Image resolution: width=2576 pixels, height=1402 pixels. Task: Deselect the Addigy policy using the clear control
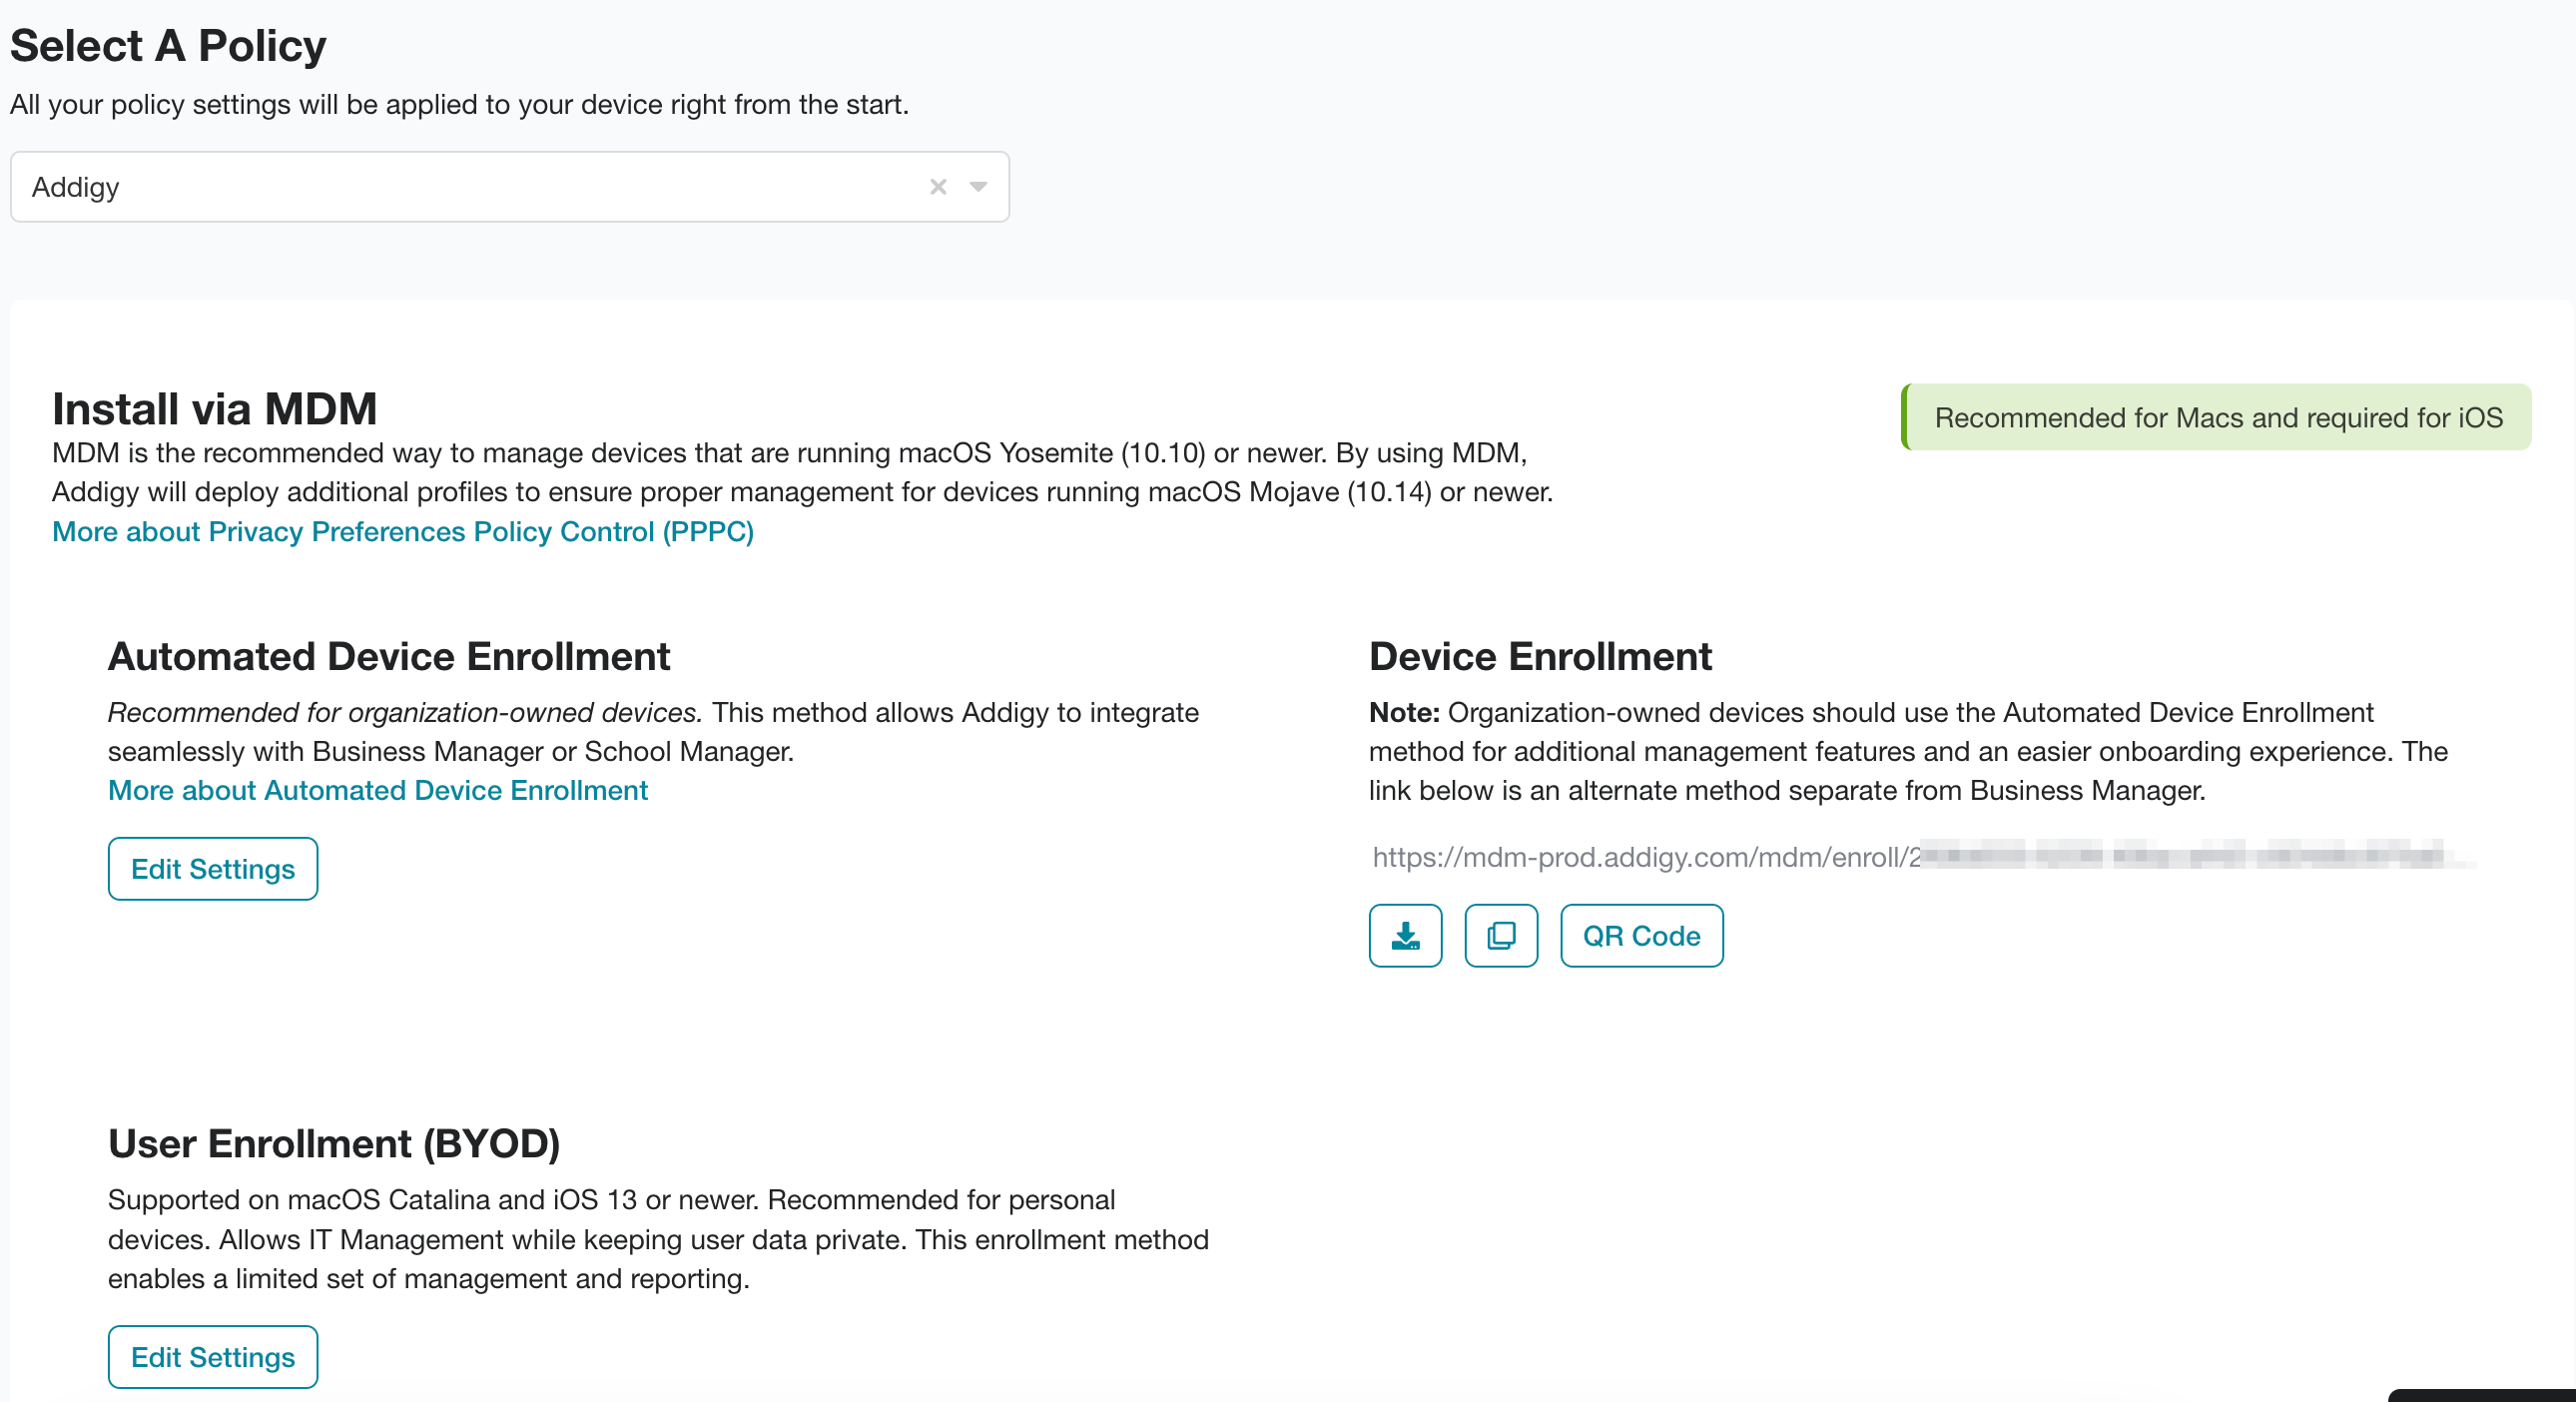tap(938, 187)
